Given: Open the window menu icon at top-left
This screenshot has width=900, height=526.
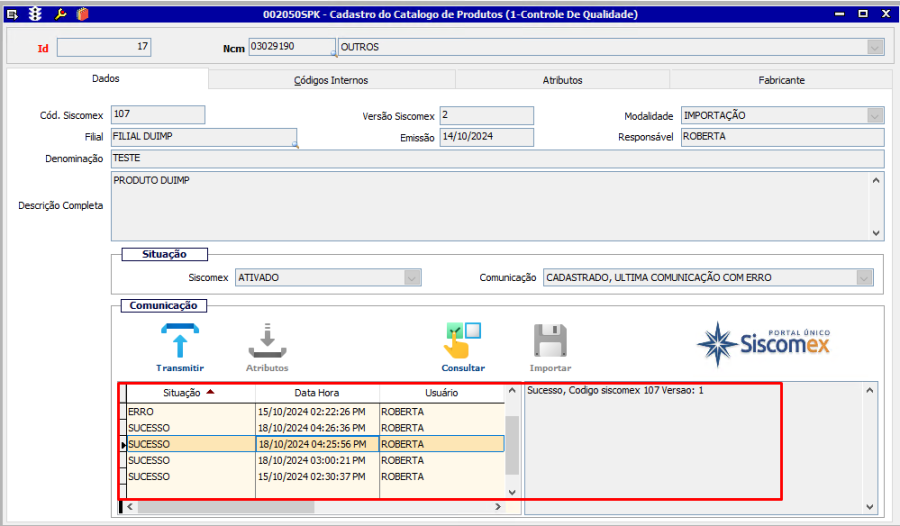Looking at the screenshot, I should [13, 14].
